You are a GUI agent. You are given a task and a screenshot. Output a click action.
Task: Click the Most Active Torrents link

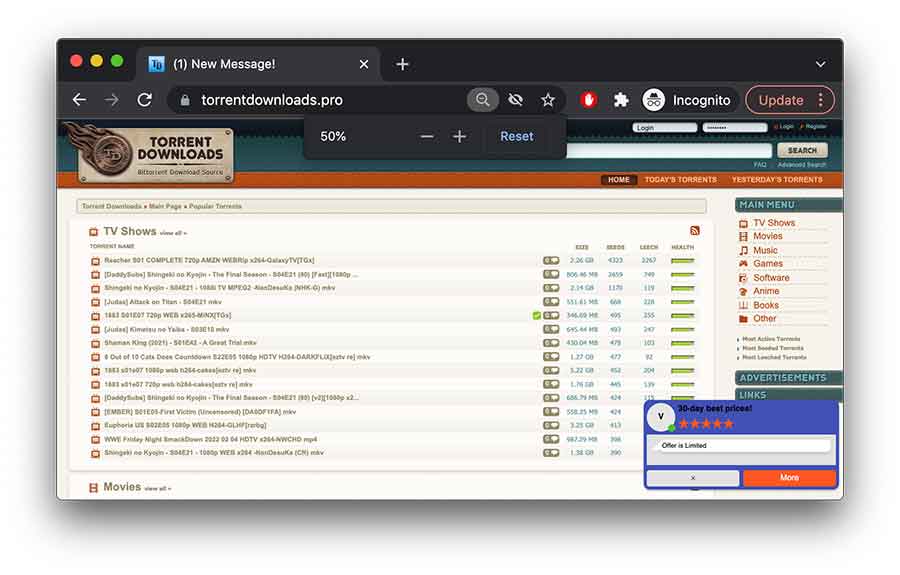point(771,339)
